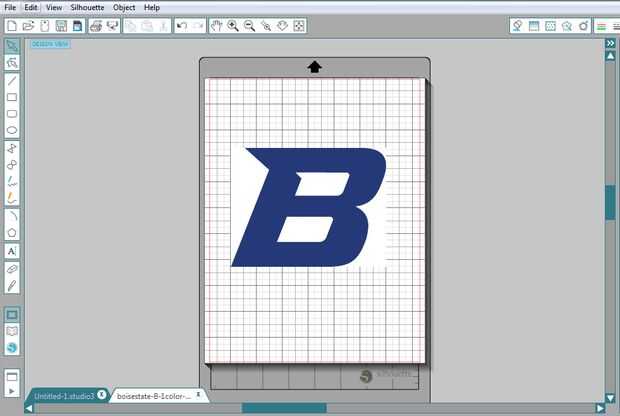This screenshot has width=620, height=416.
Task: Select the blue B logo image
Action: click(309, 207)
